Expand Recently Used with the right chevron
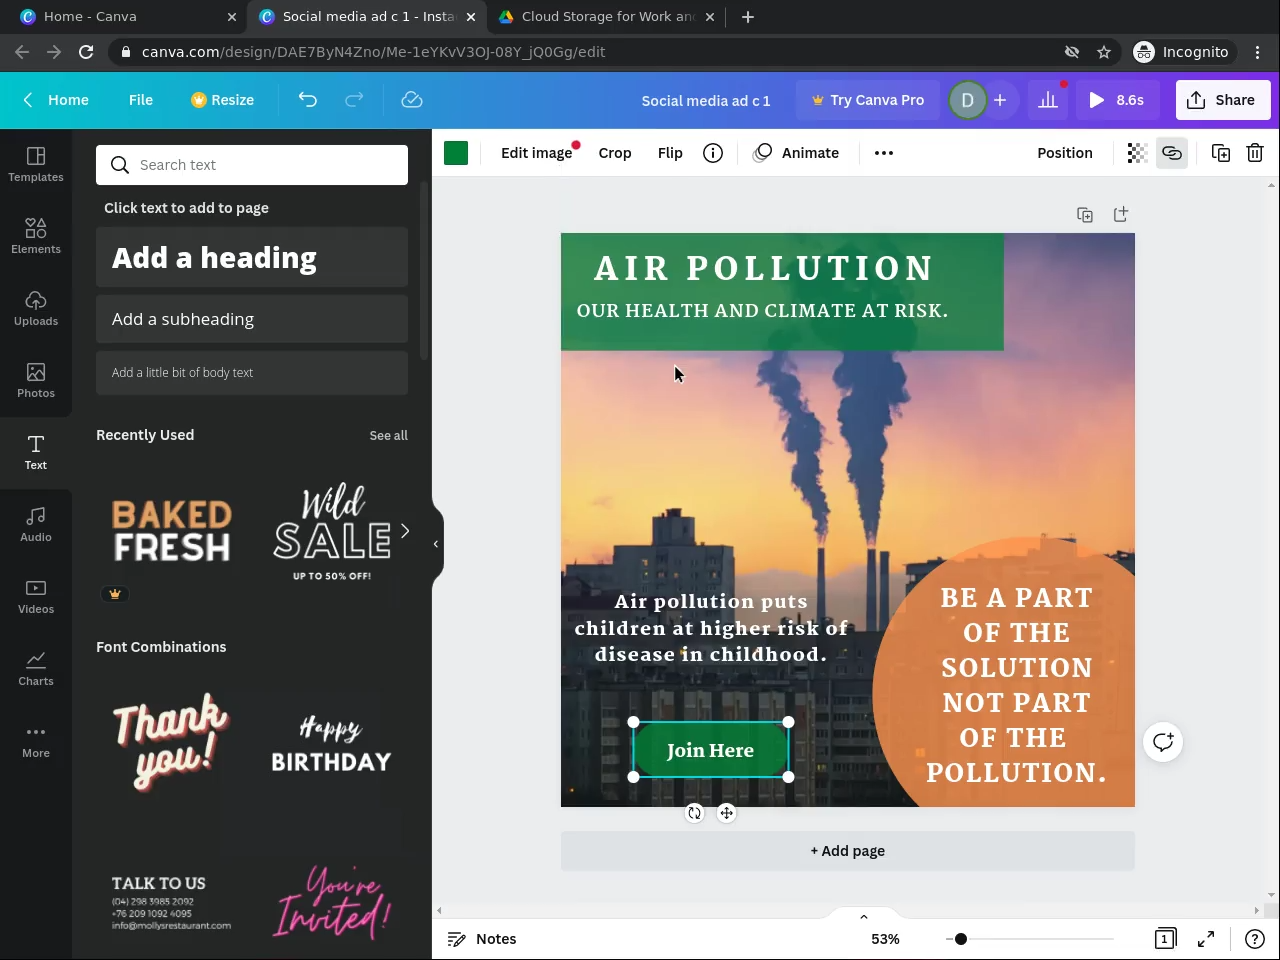This screenshot has height=960, width=1280. tap(405, 531)
